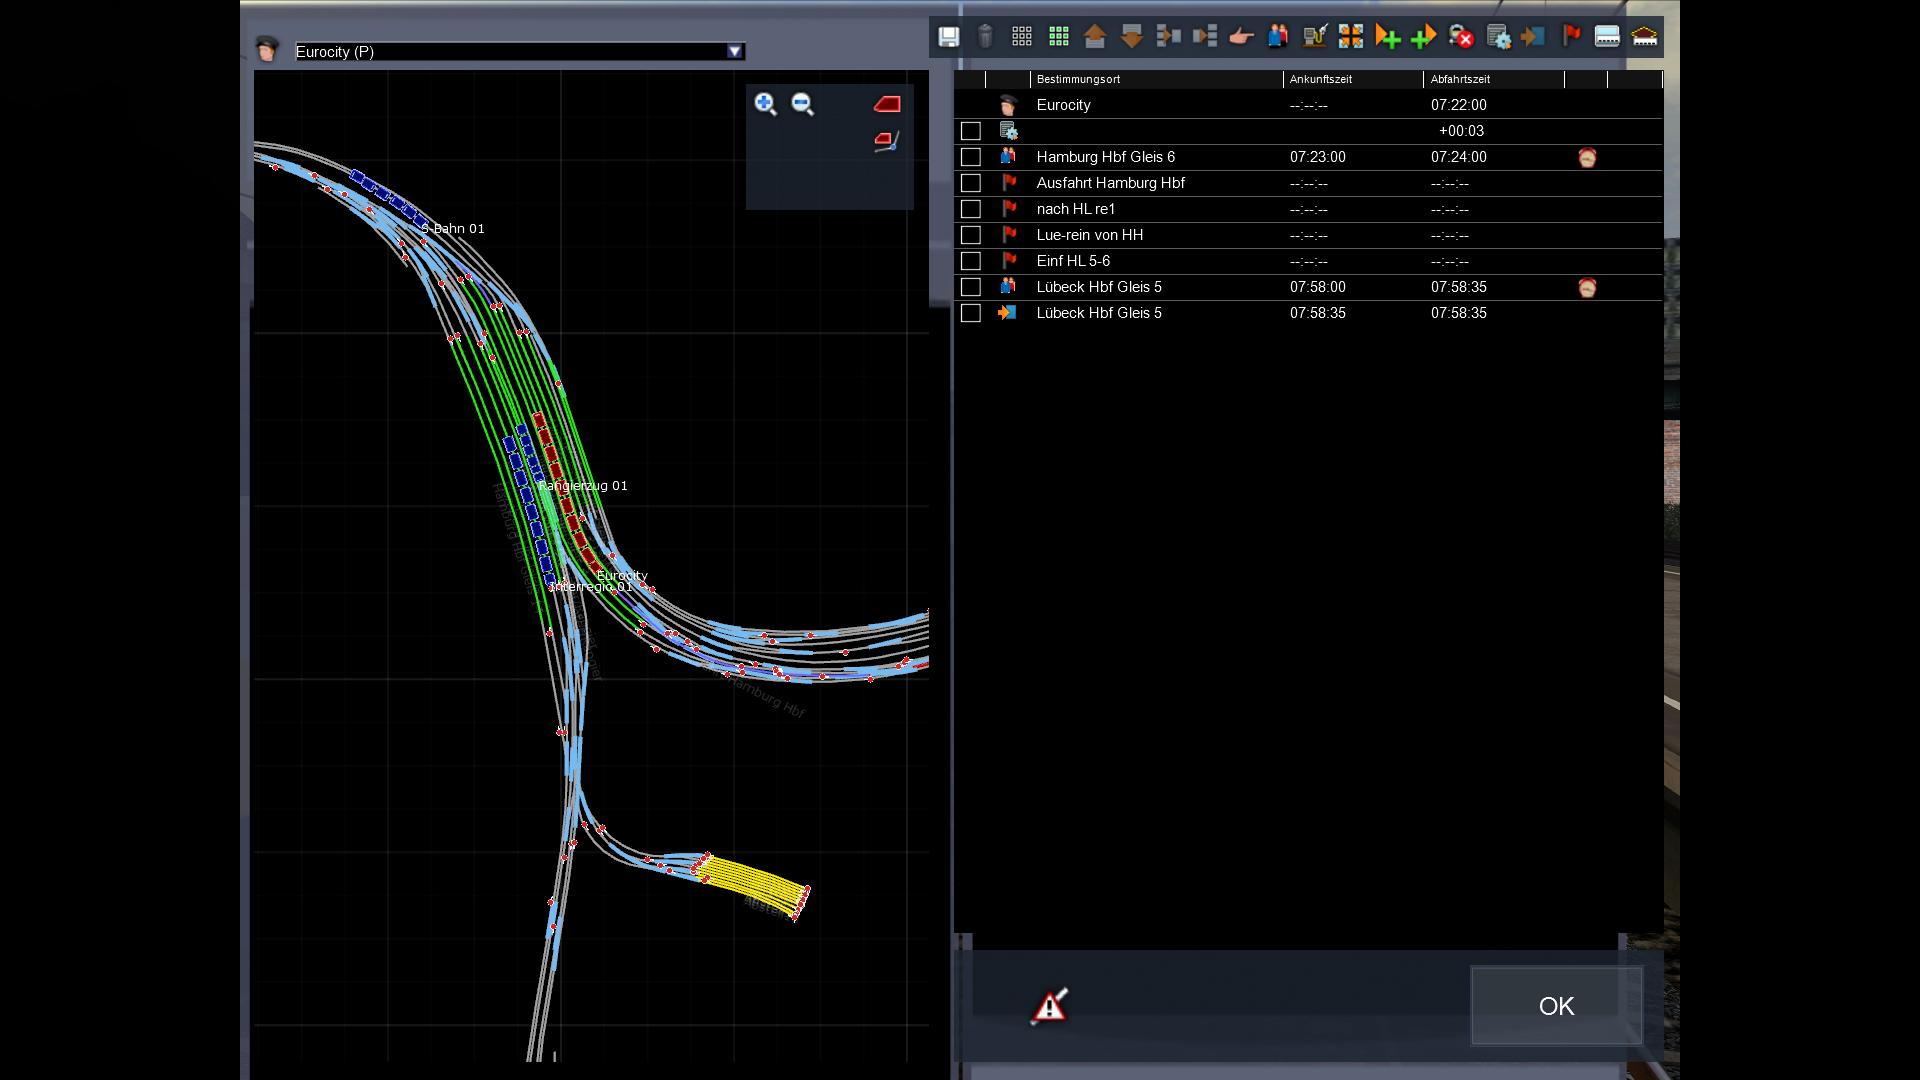Screen dimensions: 1920x1080
Task: Click the warning triangle error-check button
Action: 1049,1006
